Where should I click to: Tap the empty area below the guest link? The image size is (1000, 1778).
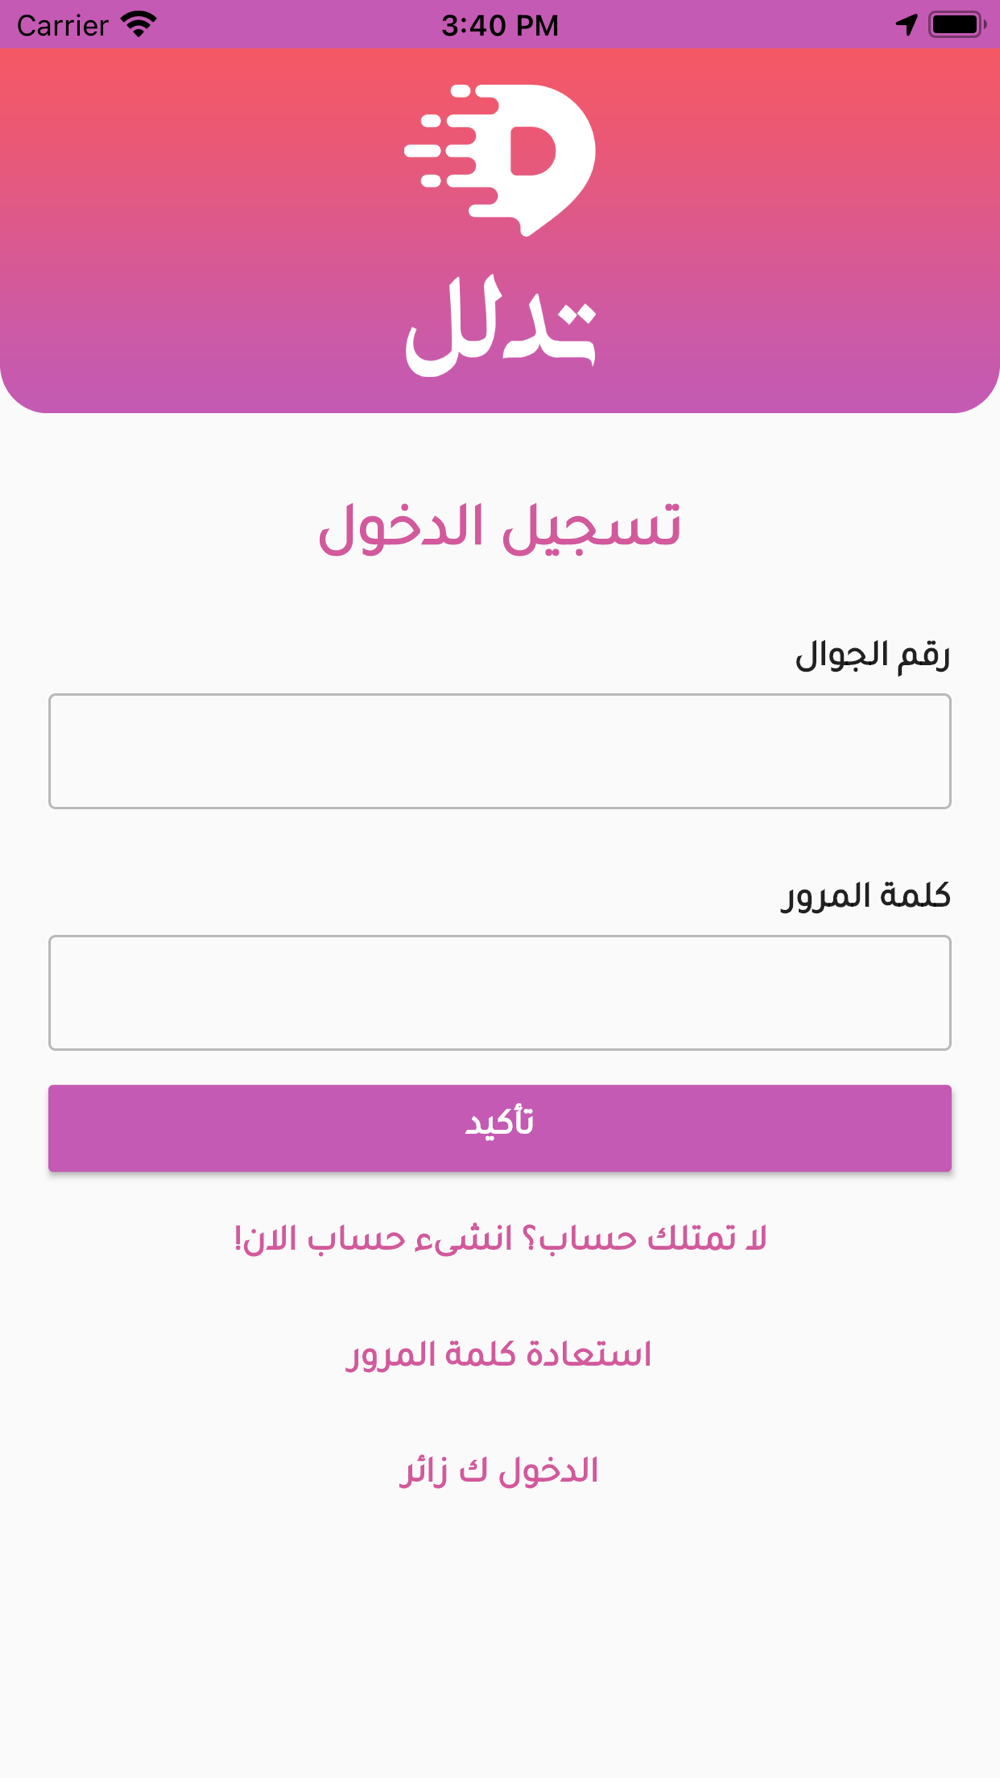pyautogui.click(x=500, y=1640)
